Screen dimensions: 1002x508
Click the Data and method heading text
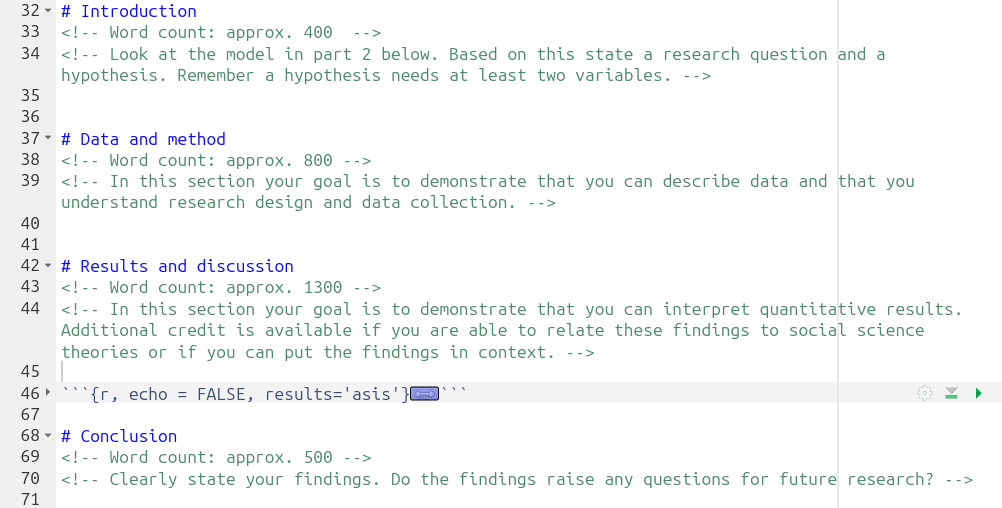[153, 139]
